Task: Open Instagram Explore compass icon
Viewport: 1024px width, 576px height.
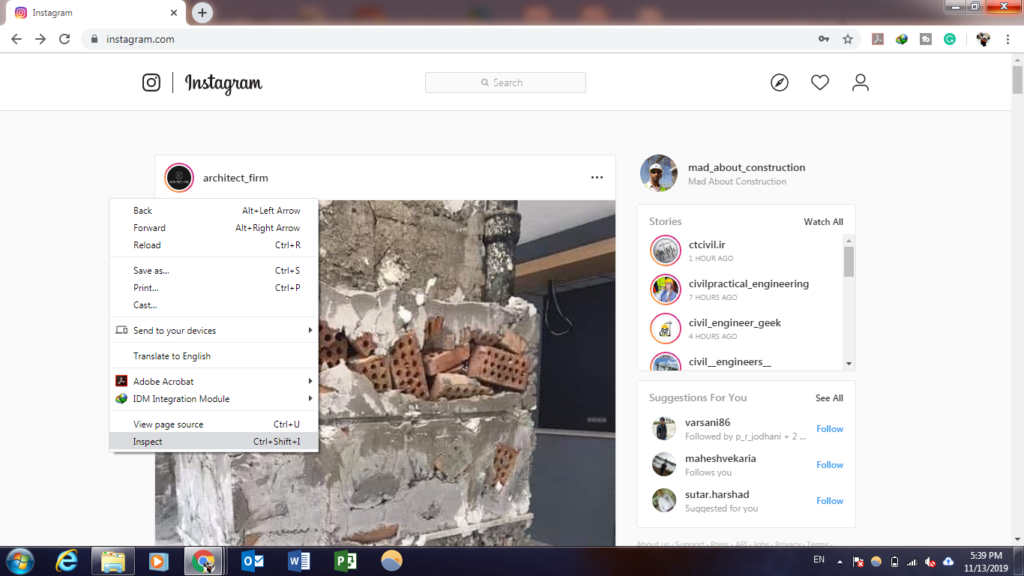Action: coord(780,83)
